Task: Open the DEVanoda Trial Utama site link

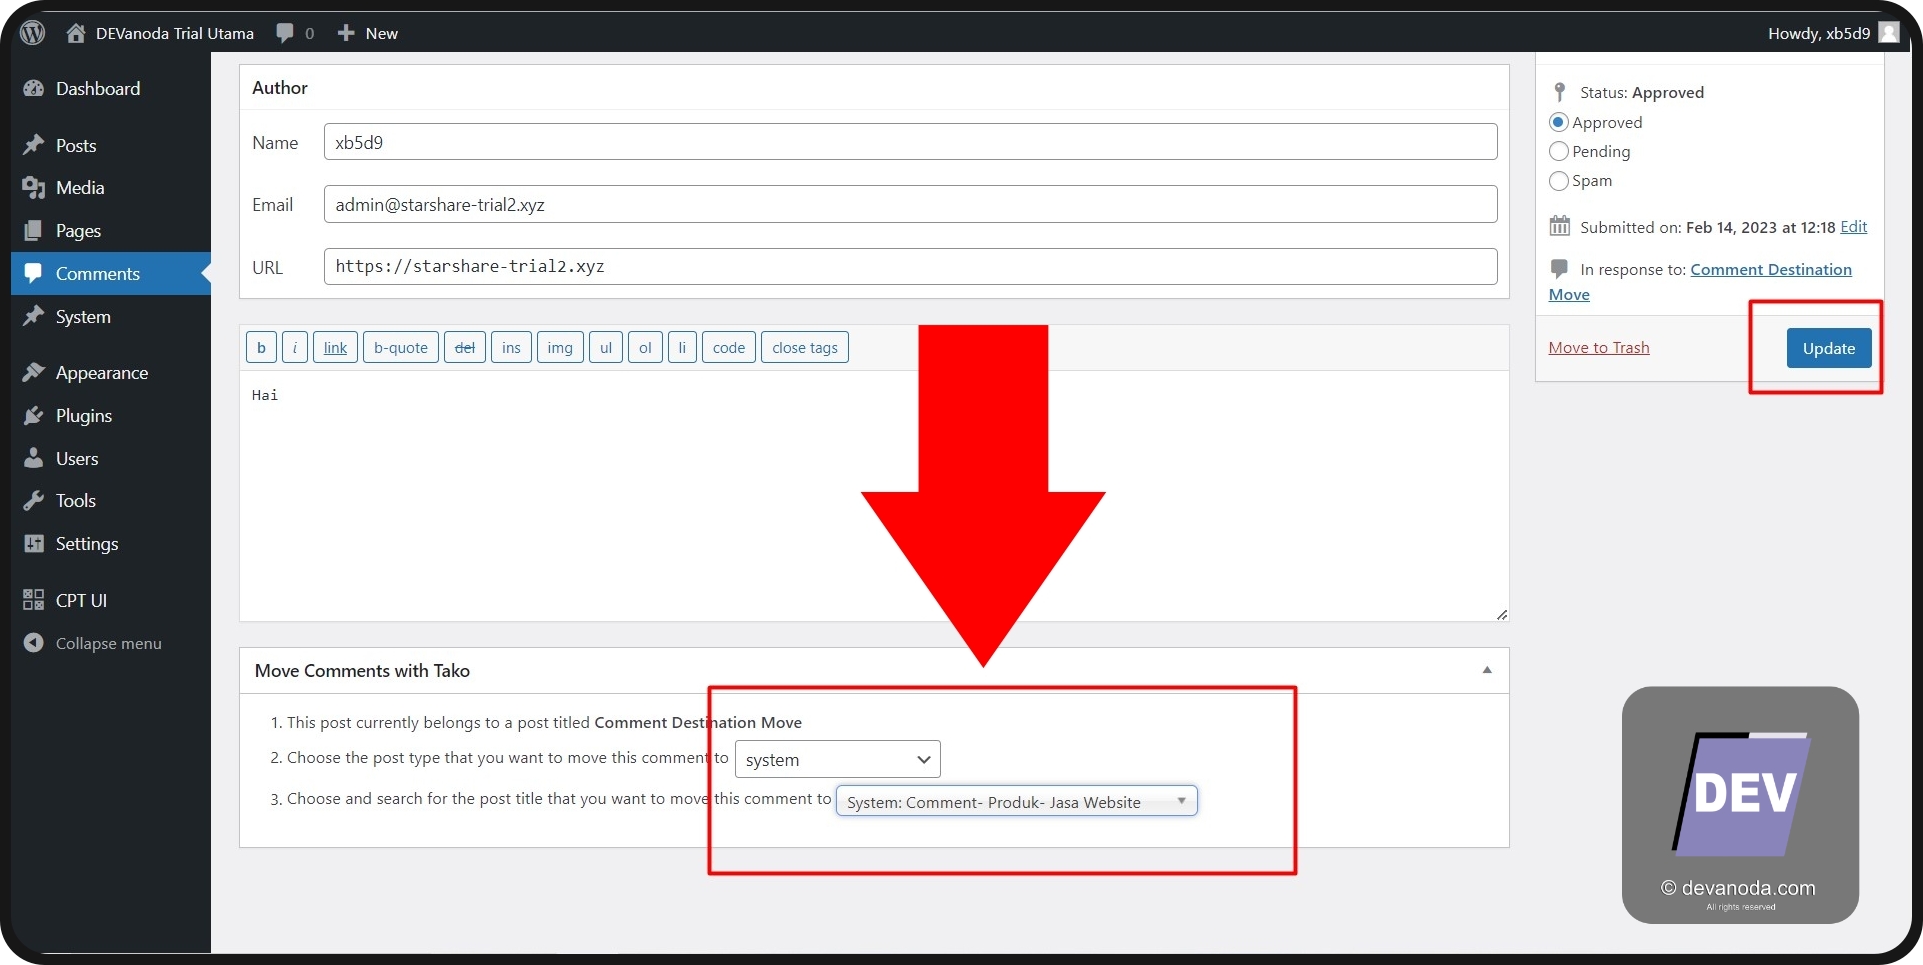Action: coord(160,33)
